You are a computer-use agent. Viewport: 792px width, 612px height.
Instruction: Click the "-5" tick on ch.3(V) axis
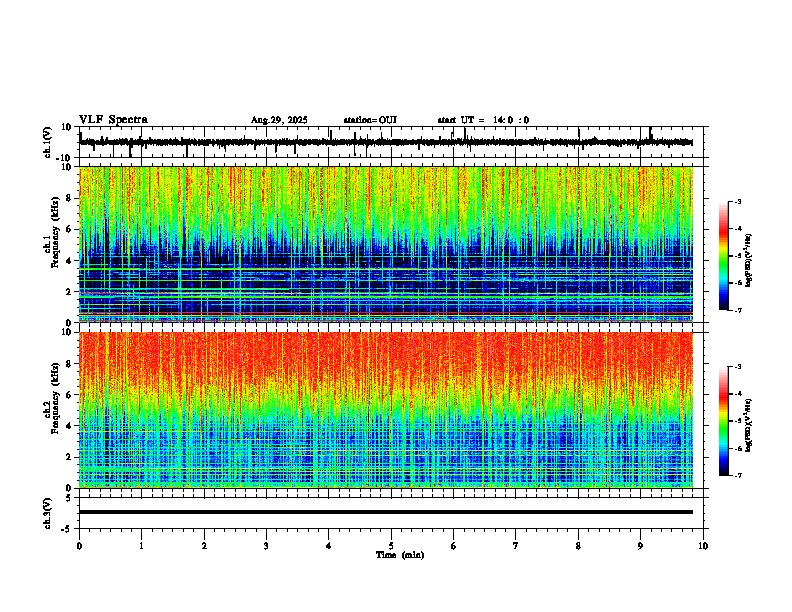(67, 529)
